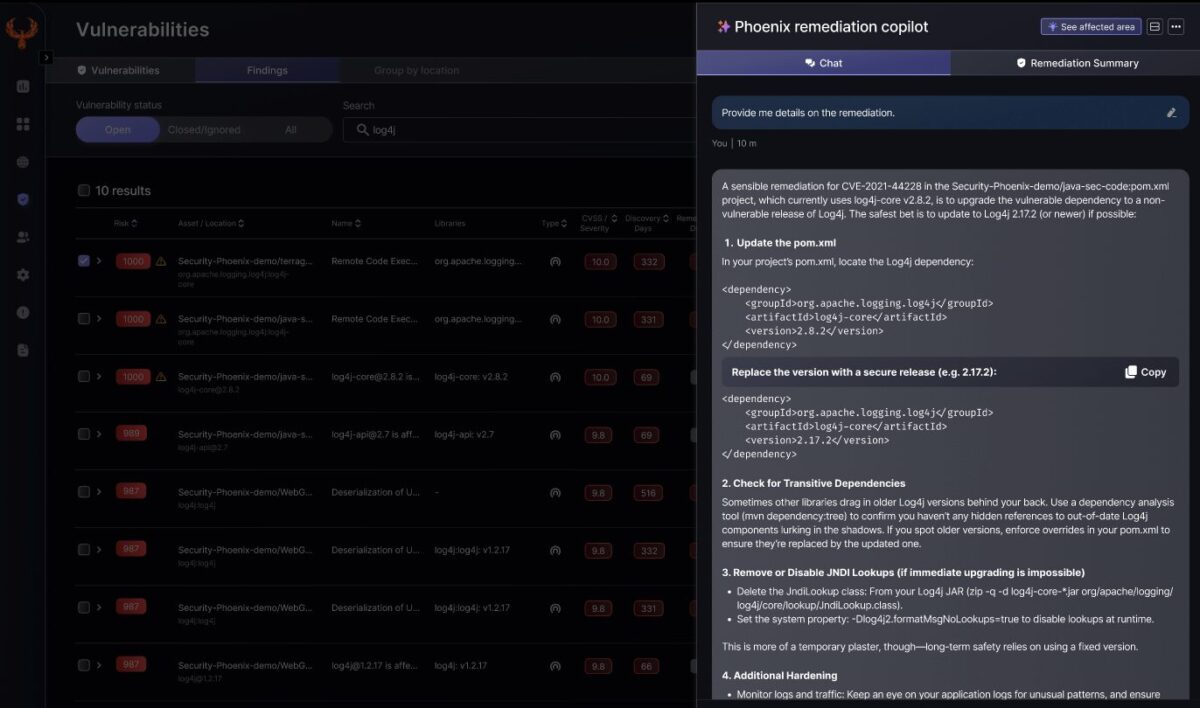Open the grid apps icon in sidebar
This screenshot has height=708, width=1200.
pos(23,124)
